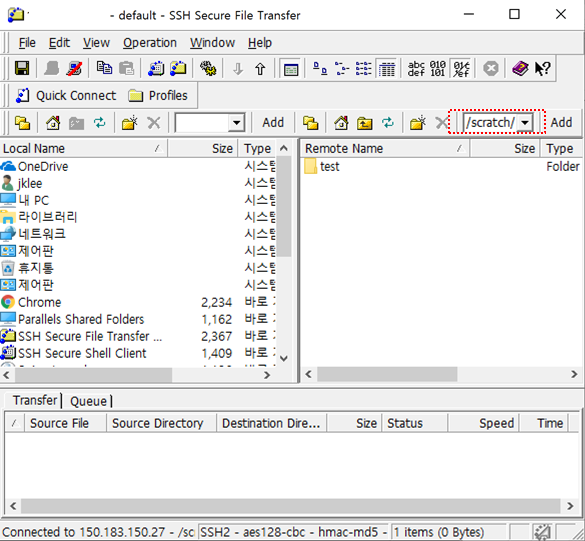
Task: Select Parallels Shared Folders entry
Action: [72, 319]
